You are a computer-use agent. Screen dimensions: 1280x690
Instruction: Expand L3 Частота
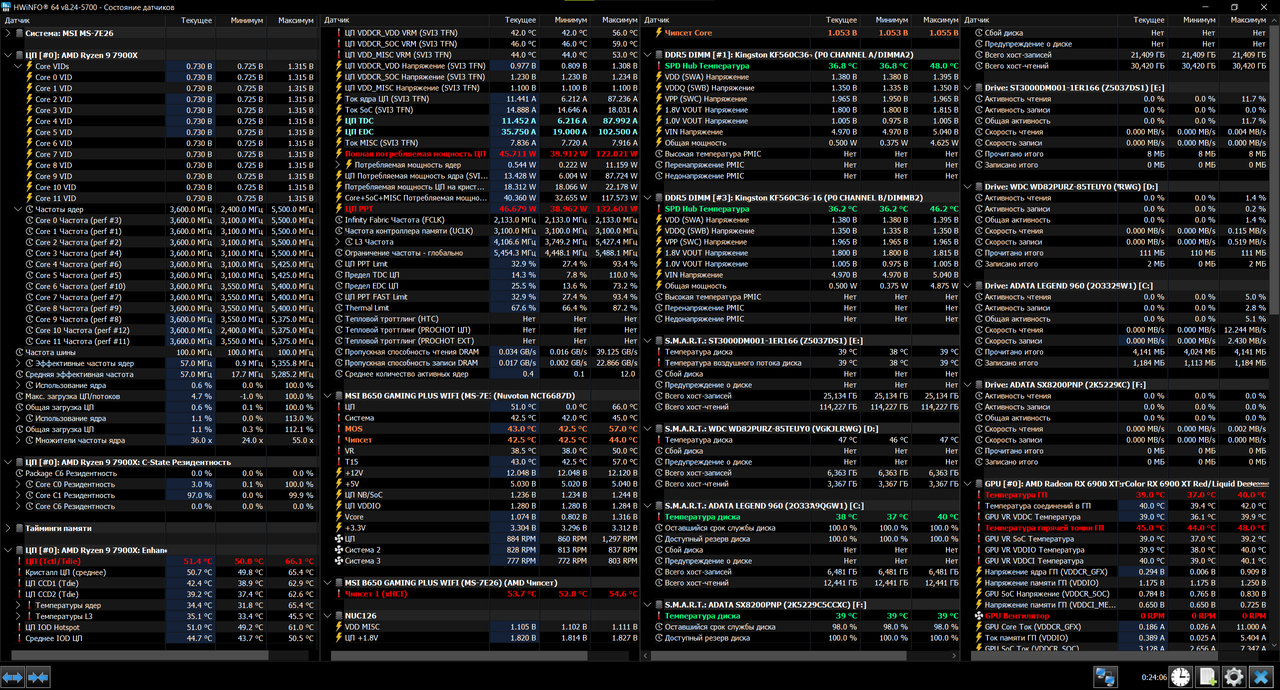[x=338, y=242]
